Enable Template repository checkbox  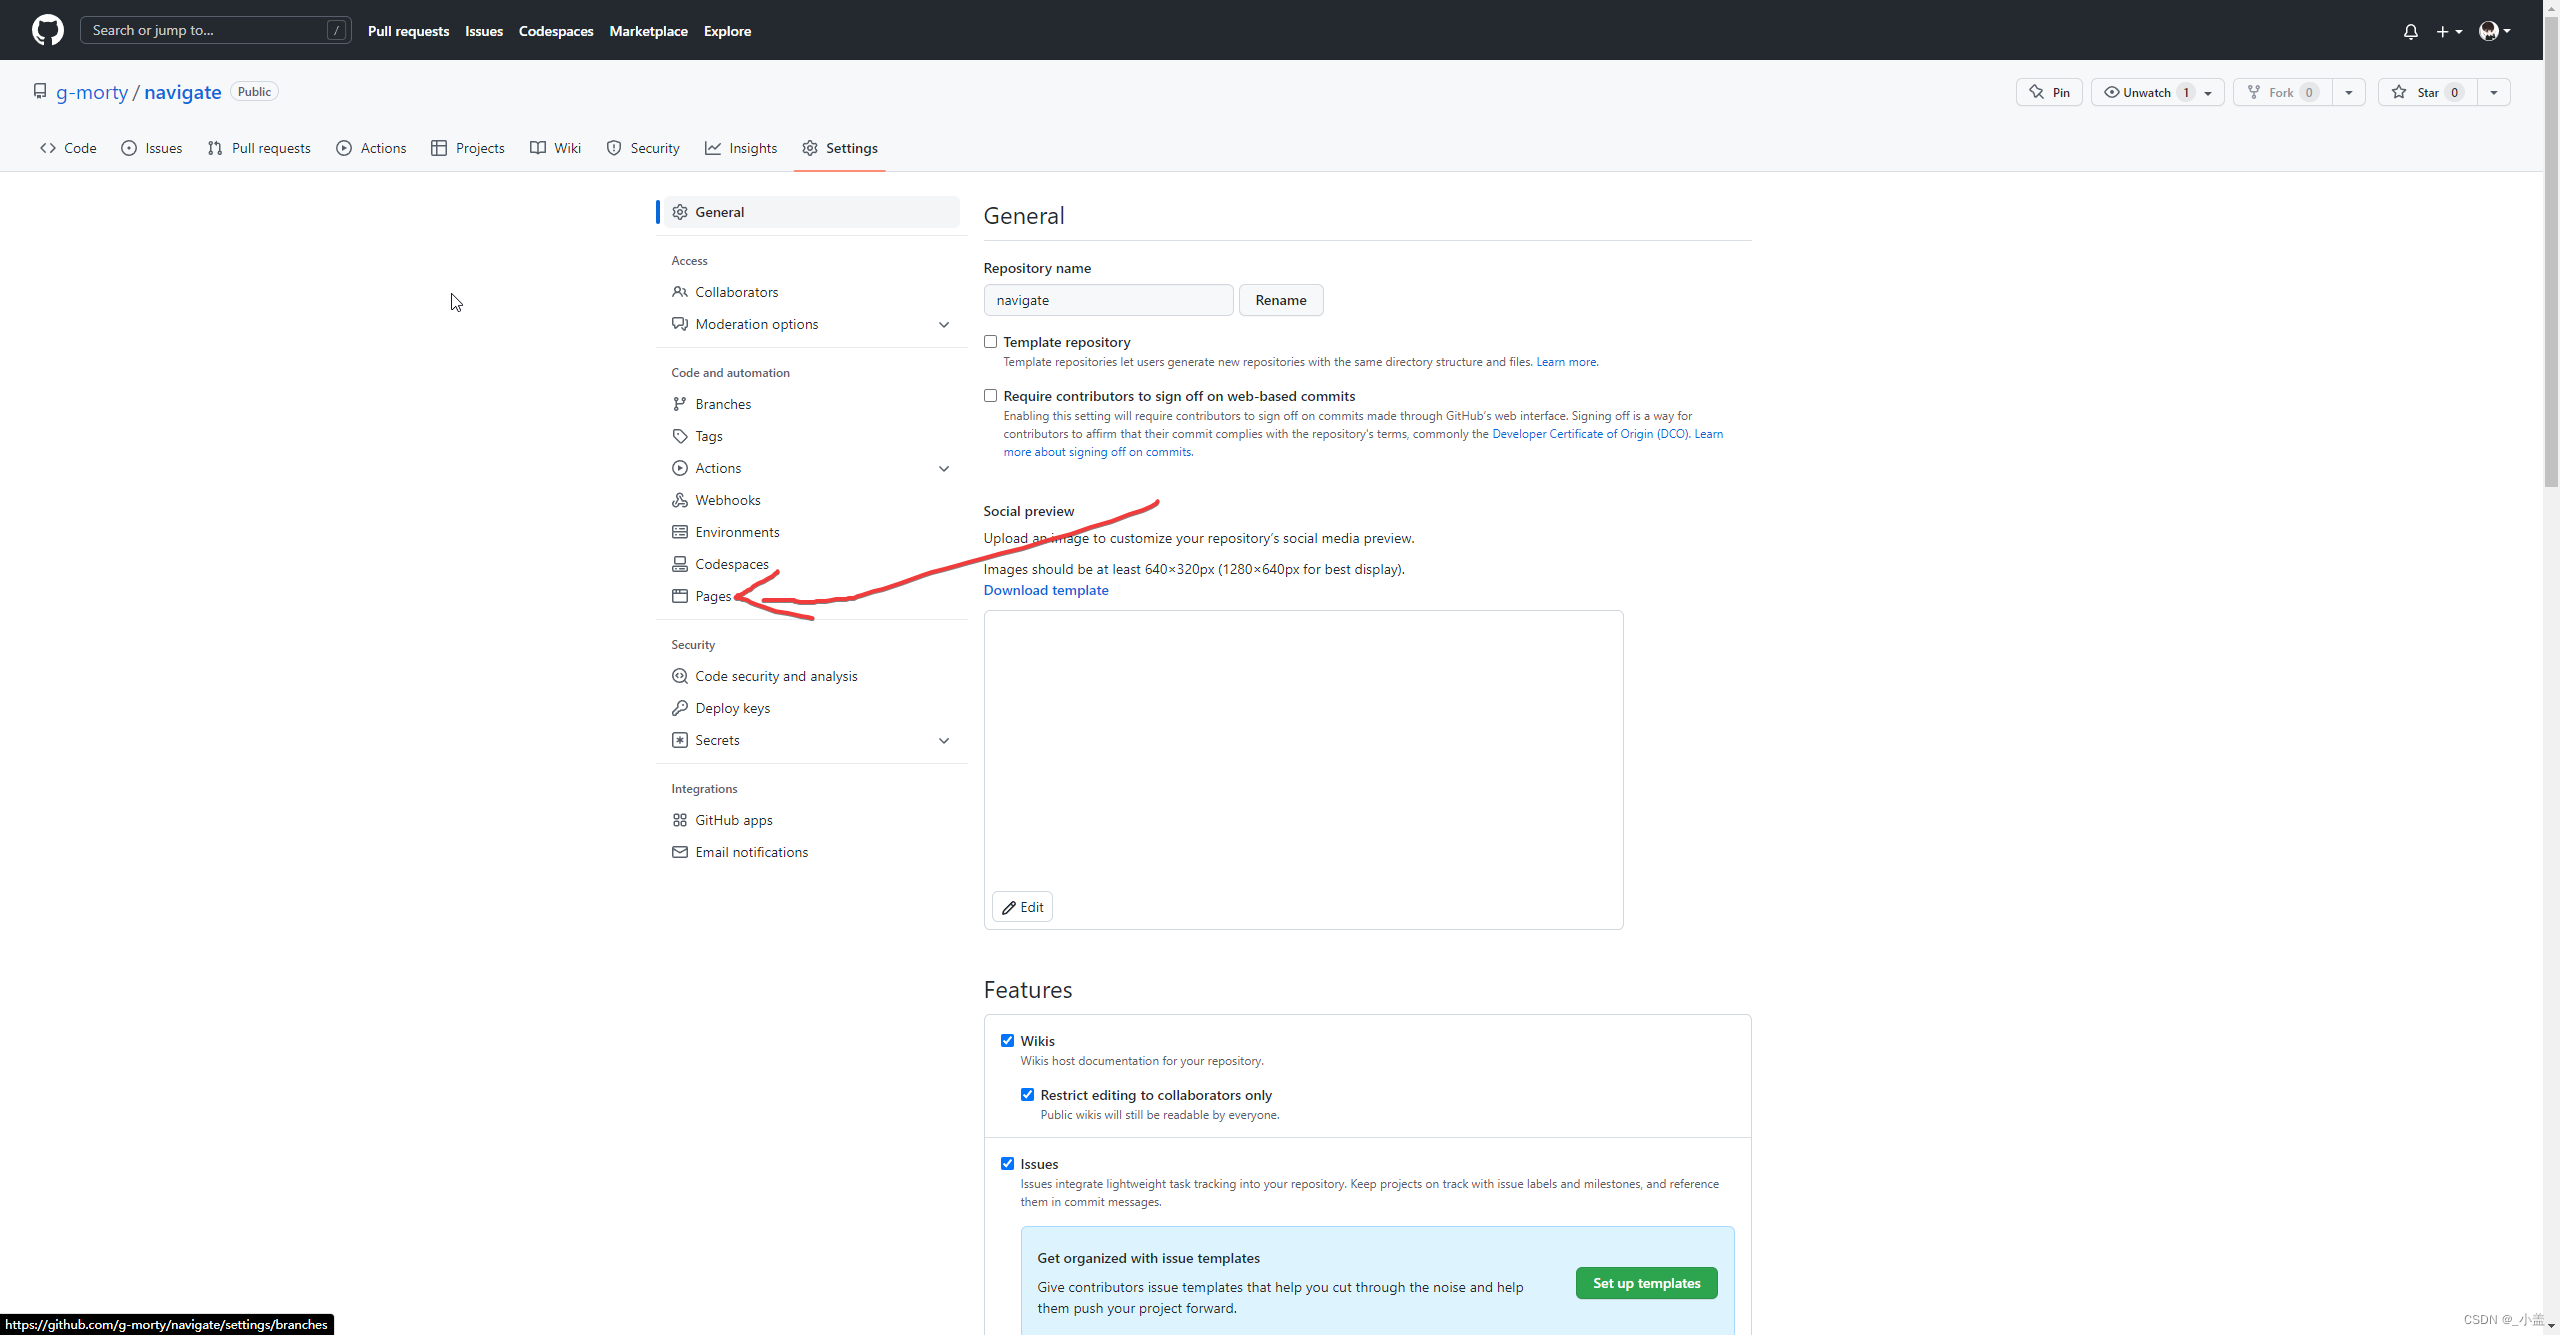(x=990, y=341)
